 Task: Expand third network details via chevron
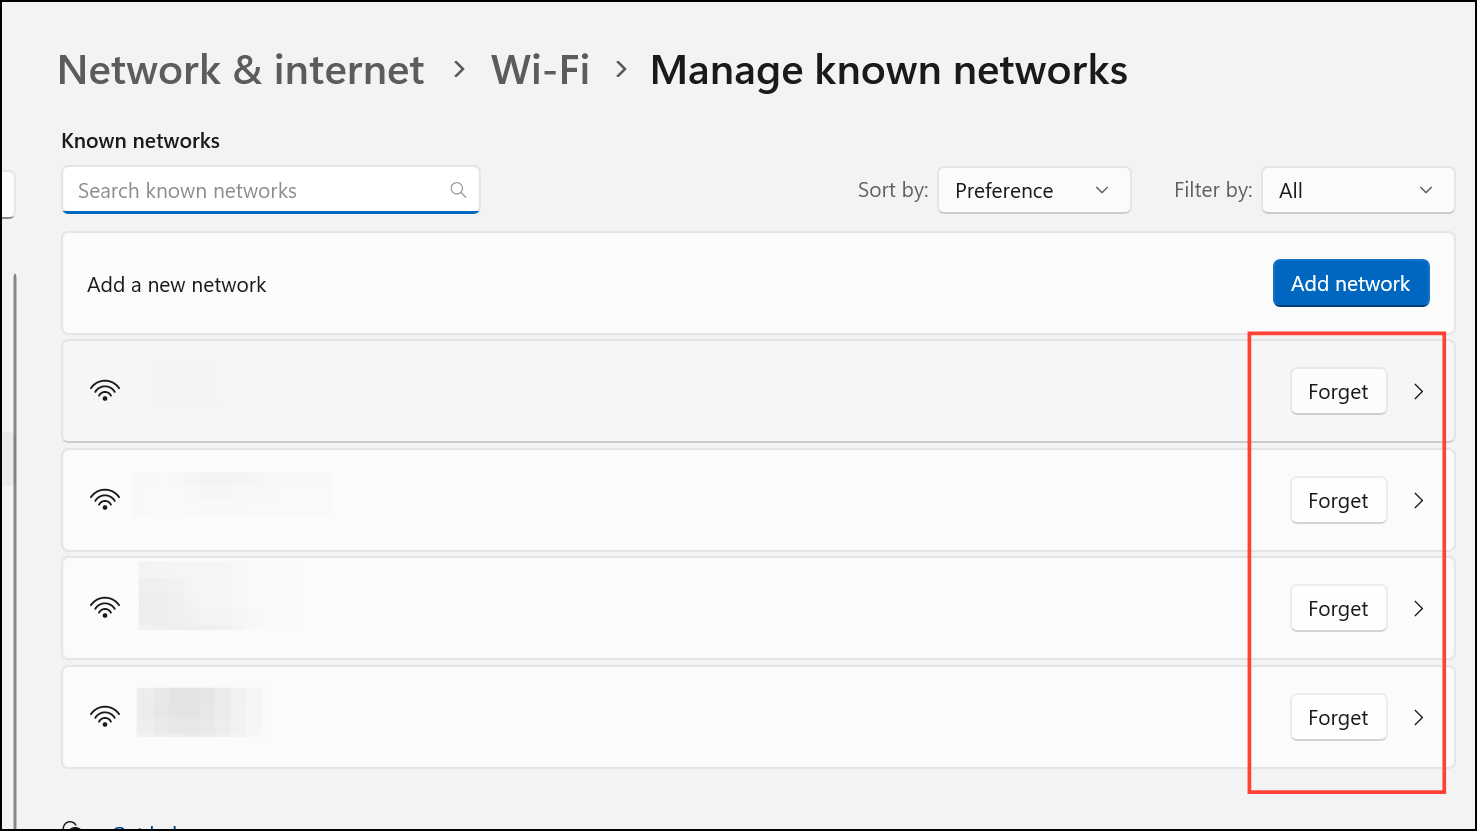coord(1418,608)
